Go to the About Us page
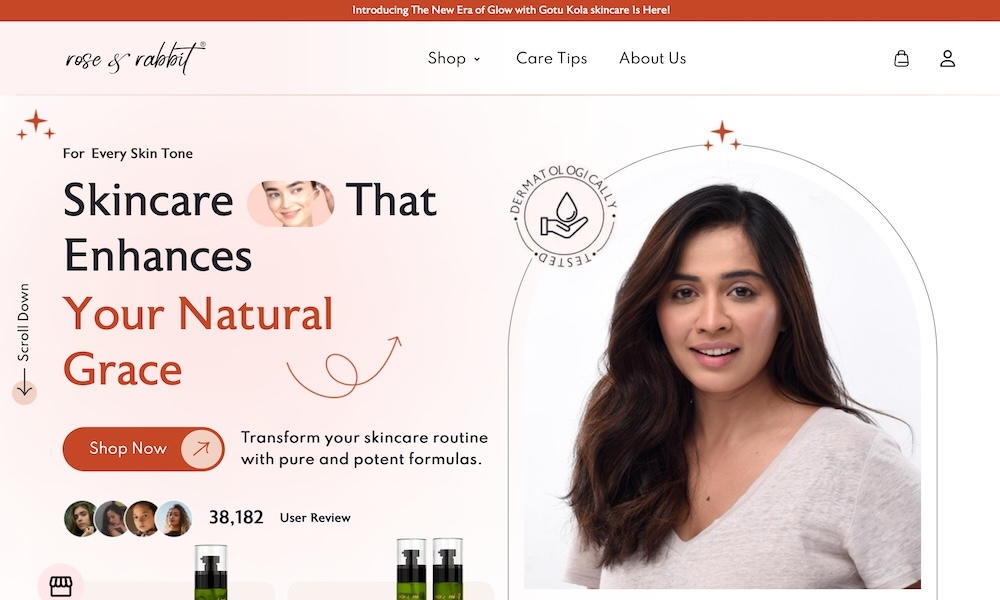Viewport: 1000px width, 600px height. coord(652,58)
